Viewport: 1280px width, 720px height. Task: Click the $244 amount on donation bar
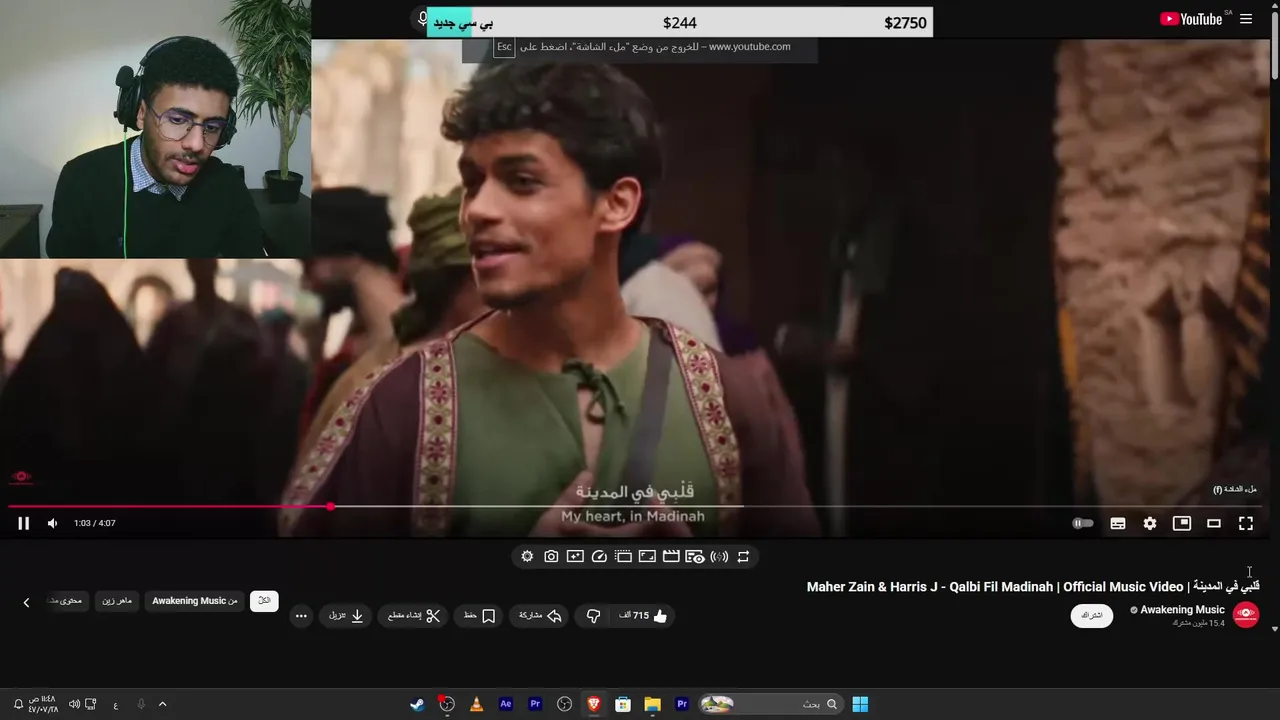[680, 23]
